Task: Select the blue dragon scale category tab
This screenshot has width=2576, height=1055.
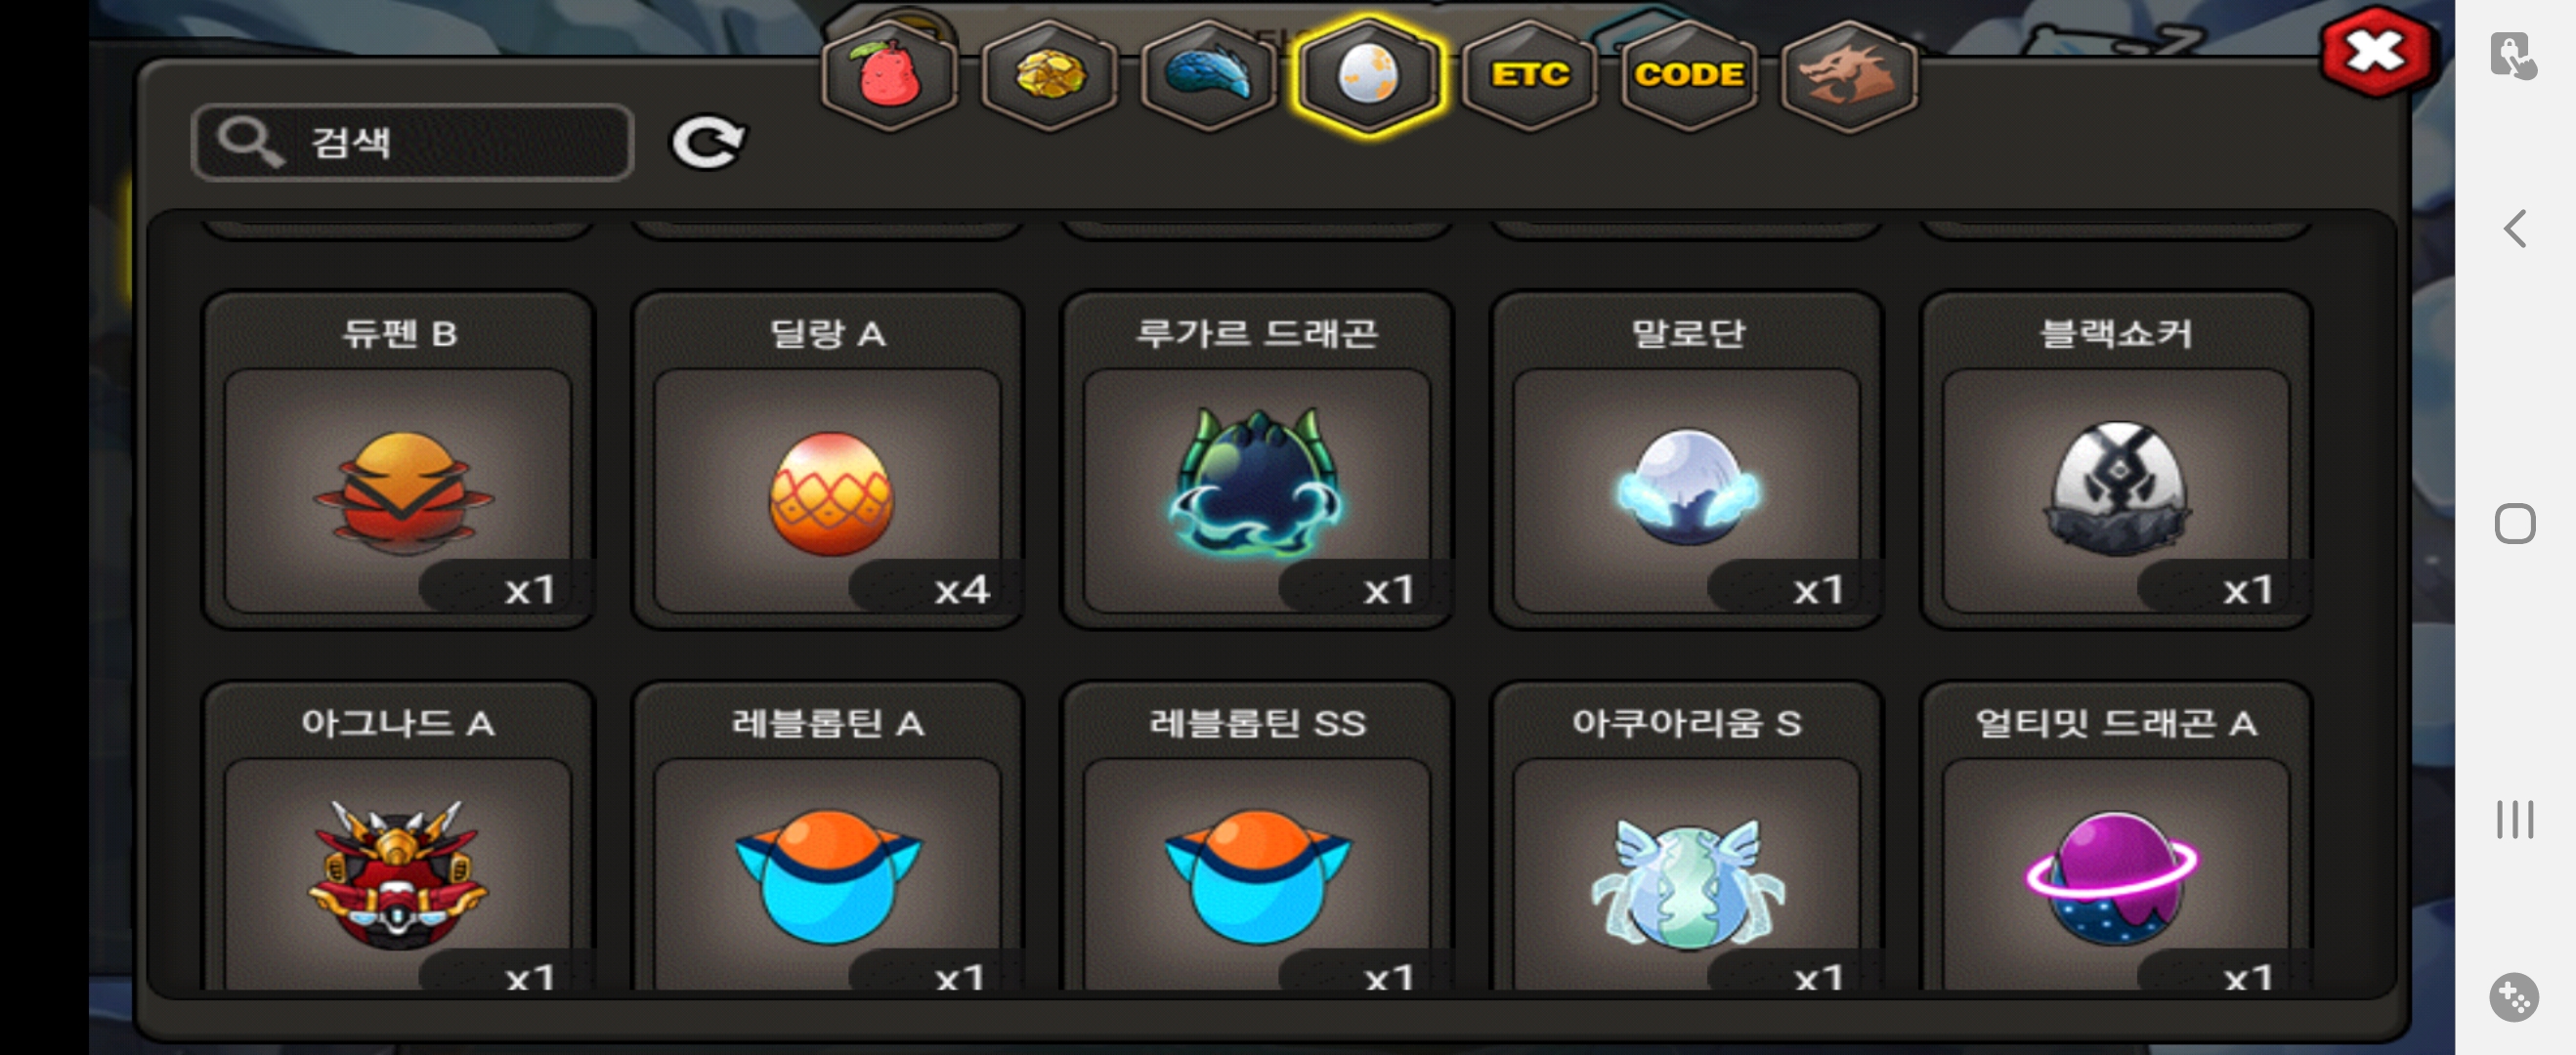Action: click(x=1208, y=76)
